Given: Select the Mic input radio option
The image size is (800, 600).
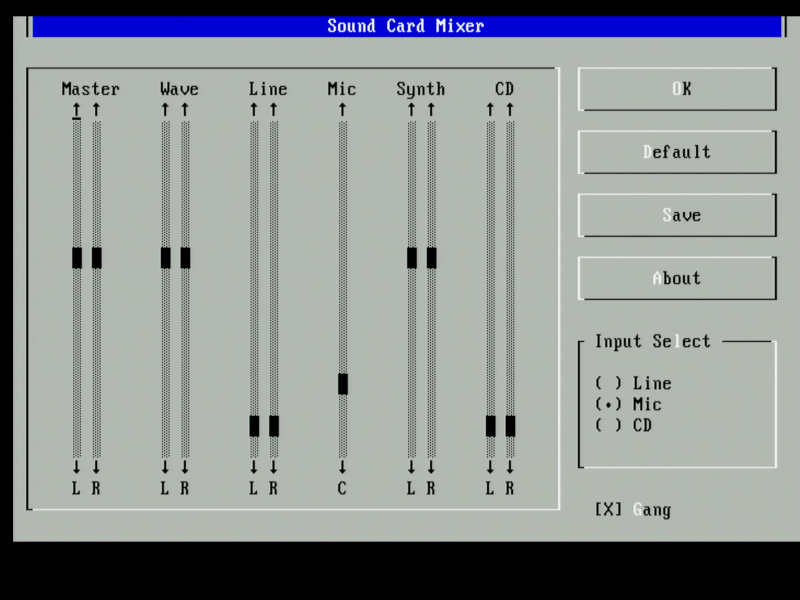Looking at the screenshot, I should tap(608, 404).
